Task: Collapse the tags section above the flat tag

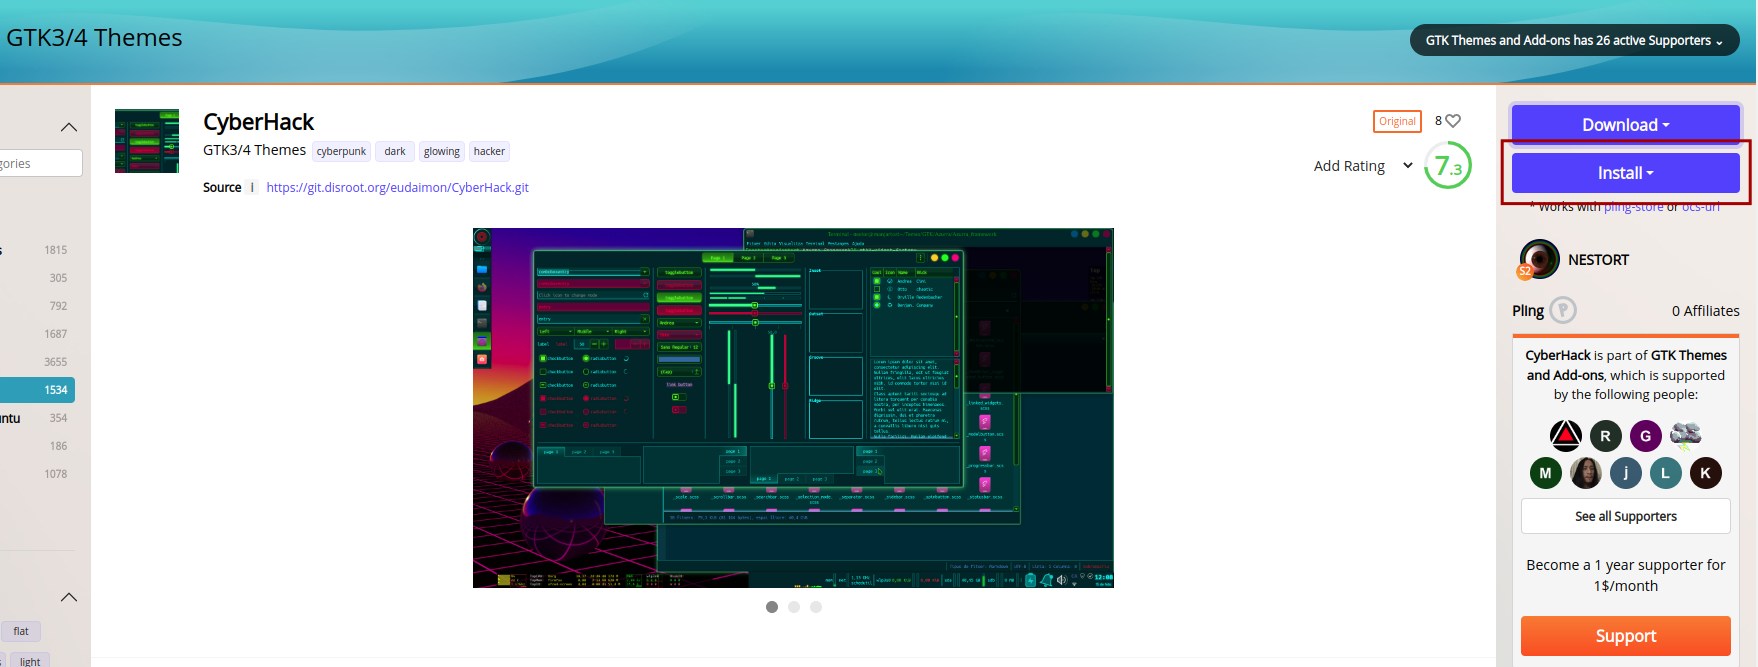Action: pos(69,597)
